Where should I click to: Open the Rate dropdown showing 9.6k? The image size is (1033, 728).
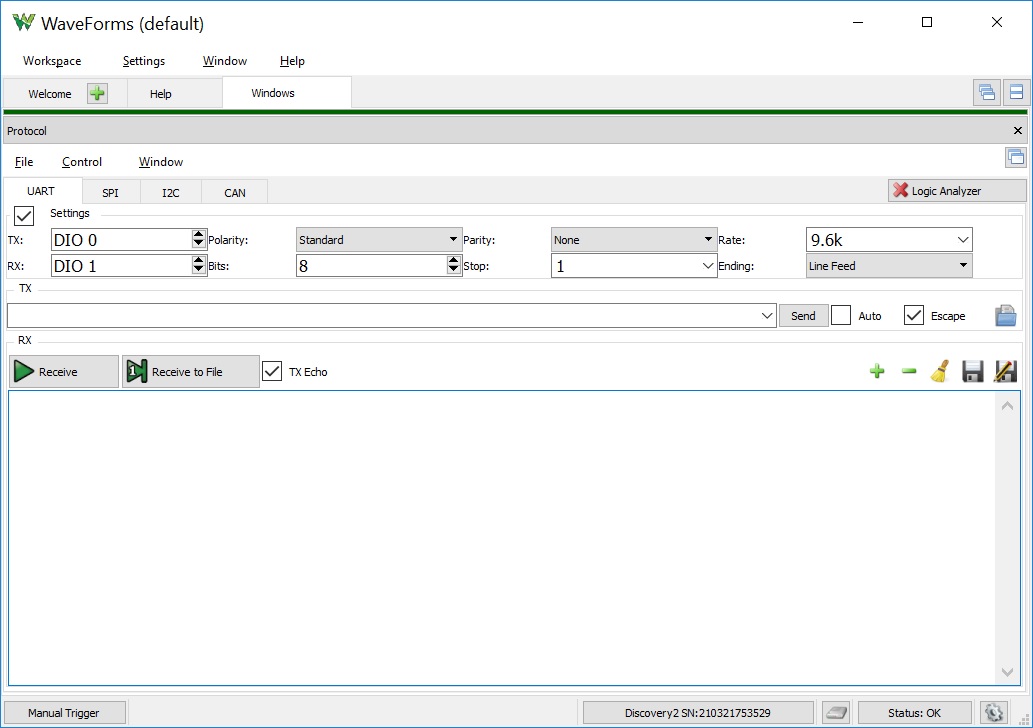click(x=889, y=240)
